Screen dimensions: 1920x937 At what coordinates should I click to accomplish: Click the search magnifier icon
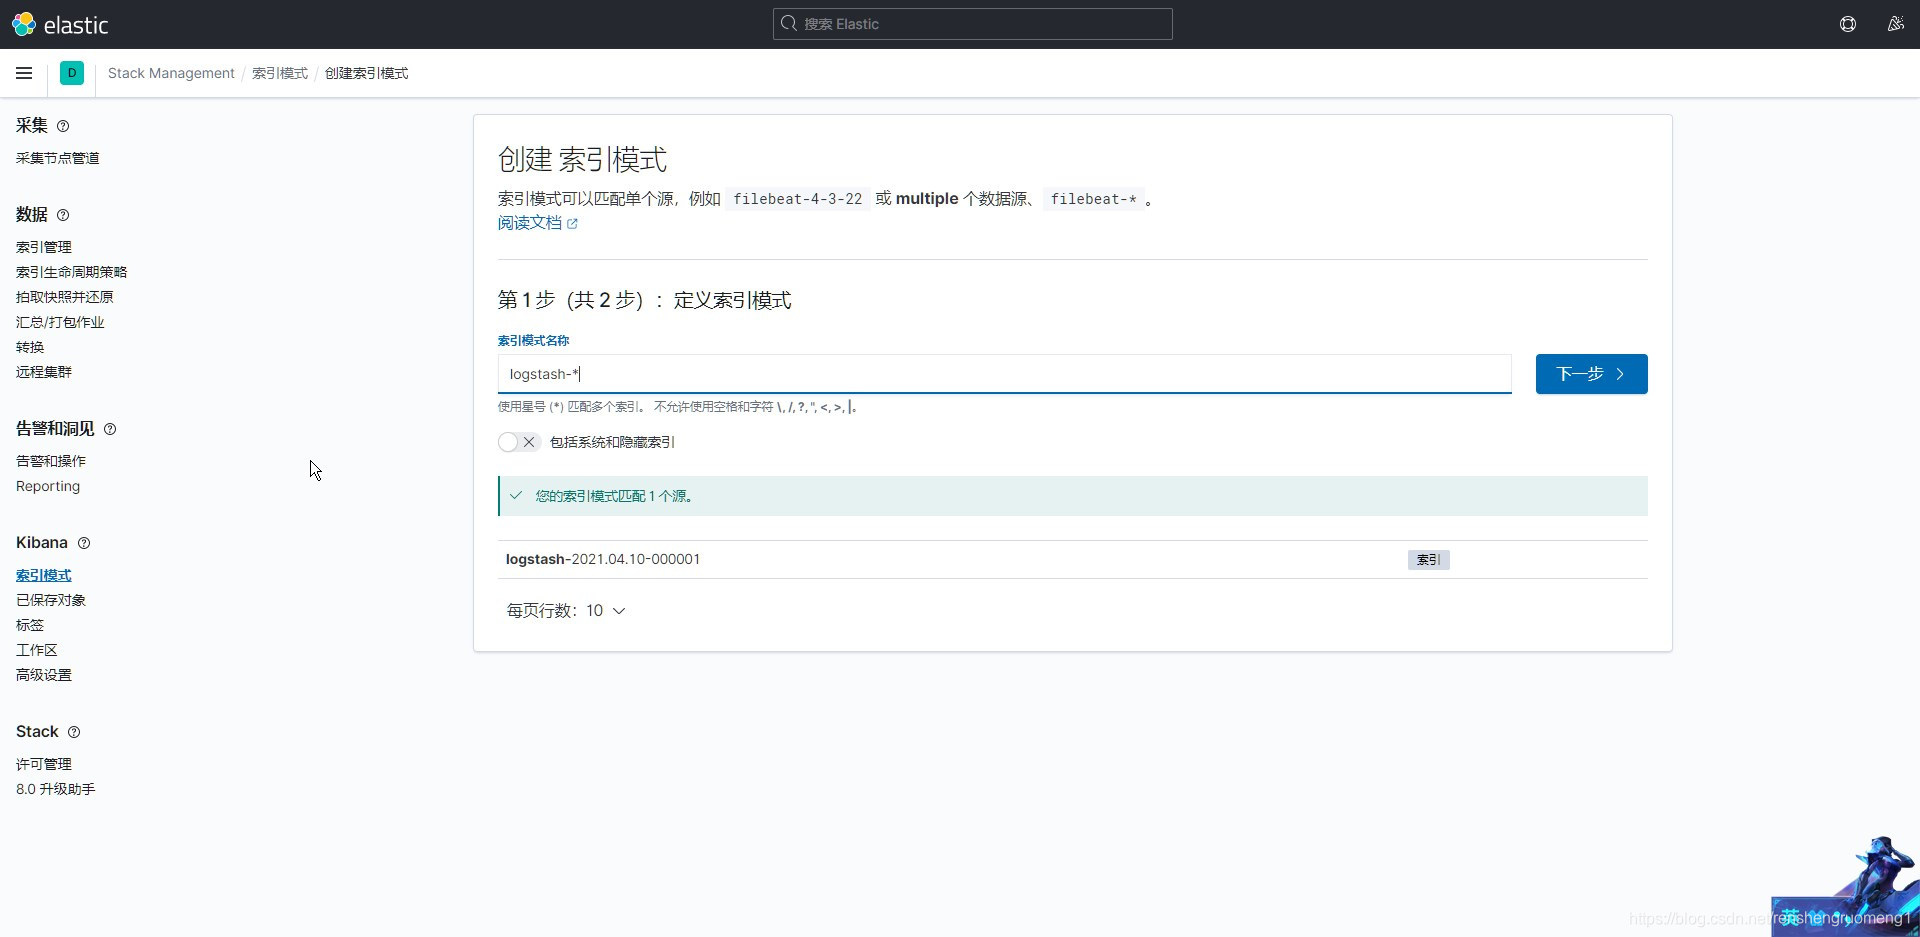789,24
